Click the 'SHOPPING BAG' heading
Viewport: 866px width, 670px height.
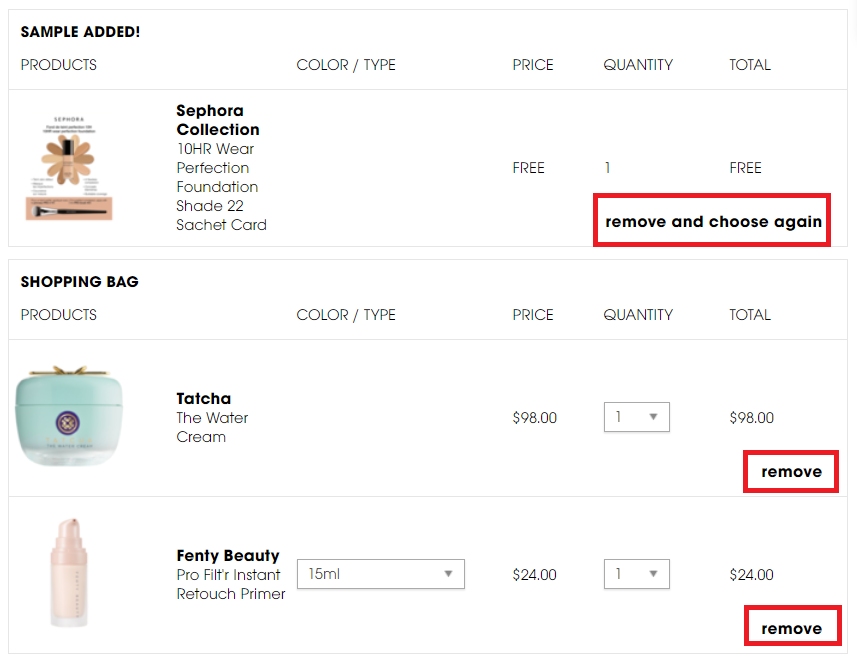click(x=79, y=282)
